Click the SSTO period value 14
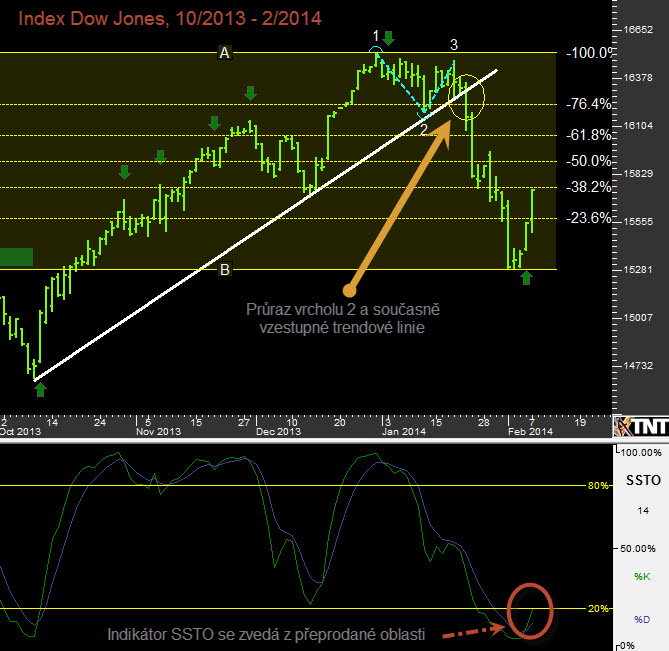This screenshot has width=669, height=651. tap(643, 510)
